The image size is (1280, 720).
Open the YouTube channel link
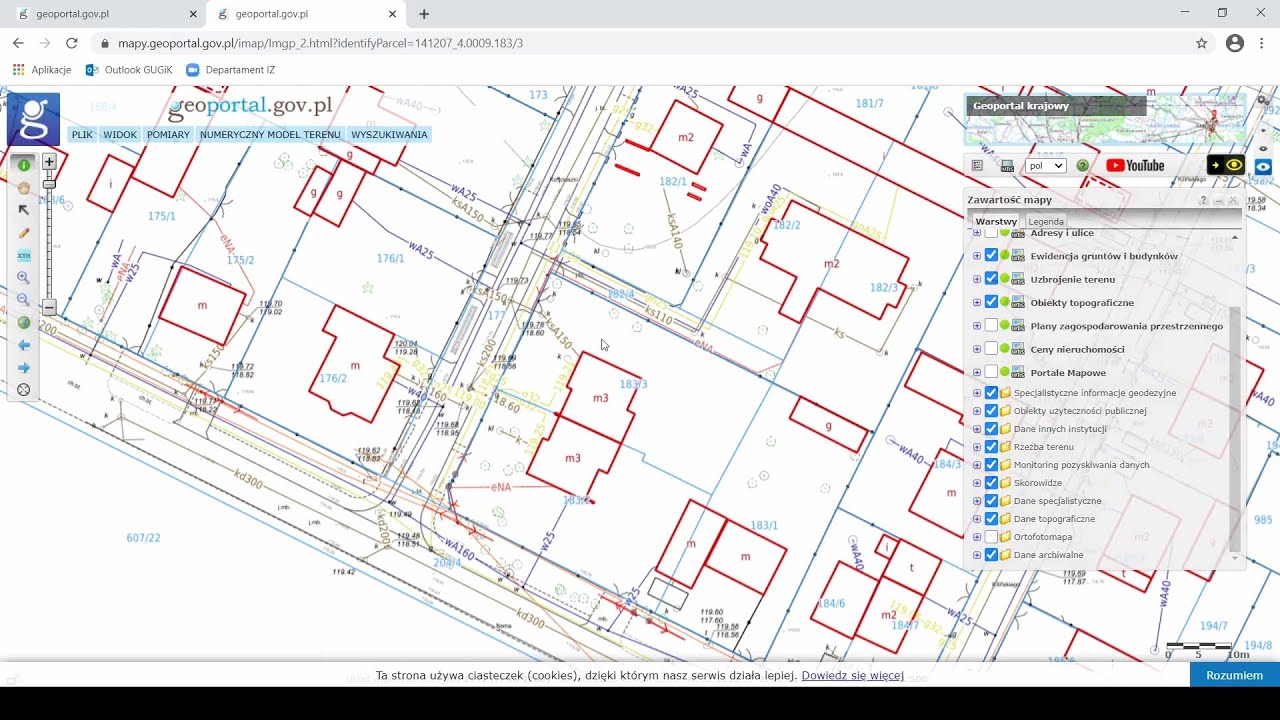pyautogui.click(x=1135, y=166)
